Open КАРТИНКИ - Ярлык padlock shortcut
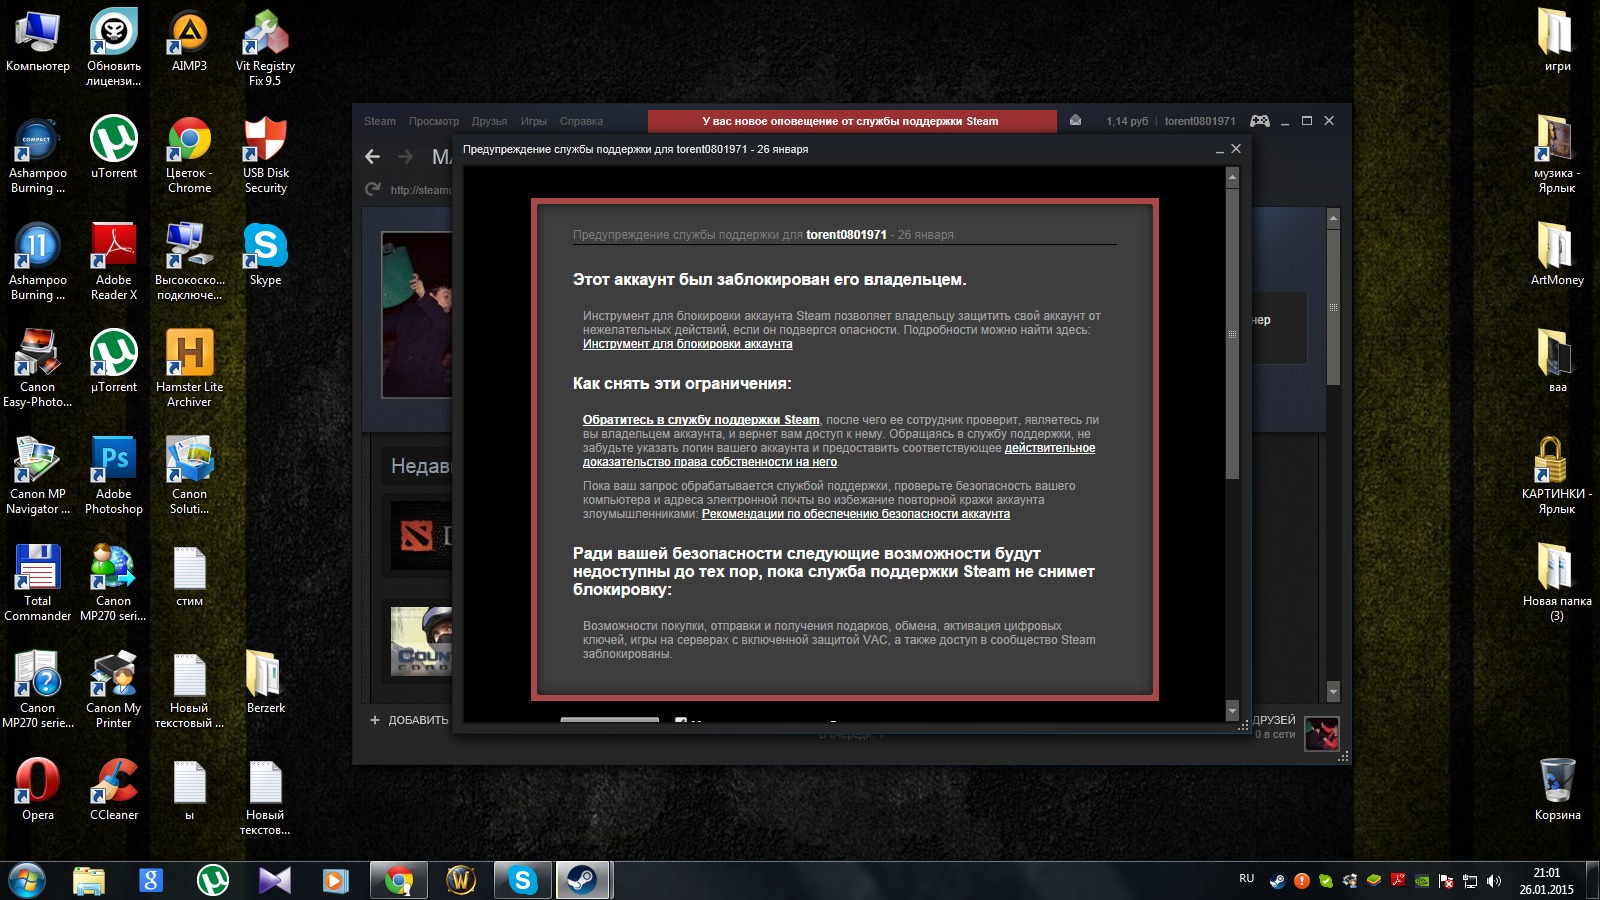The width and height of the screenshot is (1600, 900). click(1557, 476)
